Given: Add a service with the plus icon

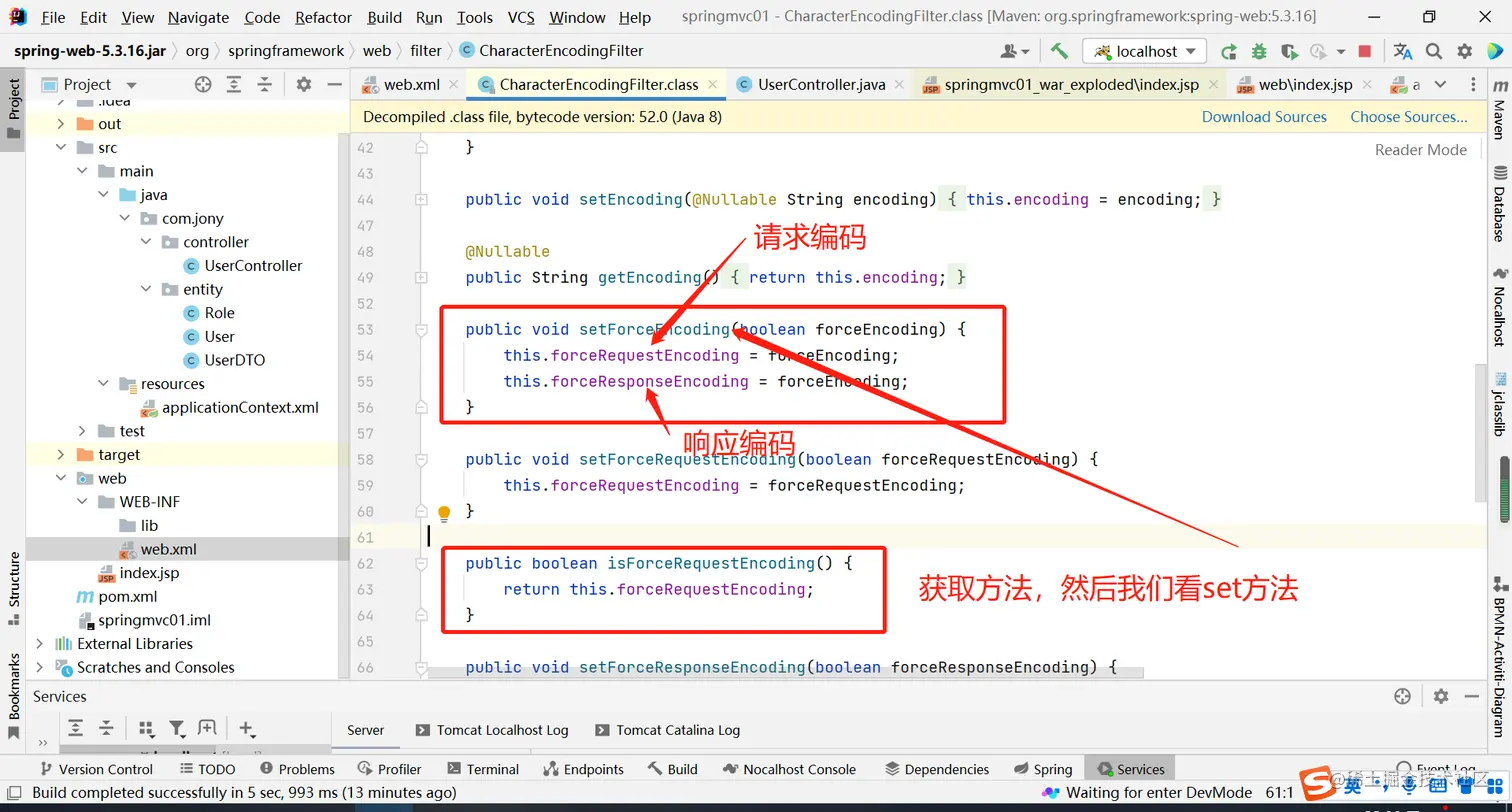Looking at the screenshot, I should click(x=247, y=728).
